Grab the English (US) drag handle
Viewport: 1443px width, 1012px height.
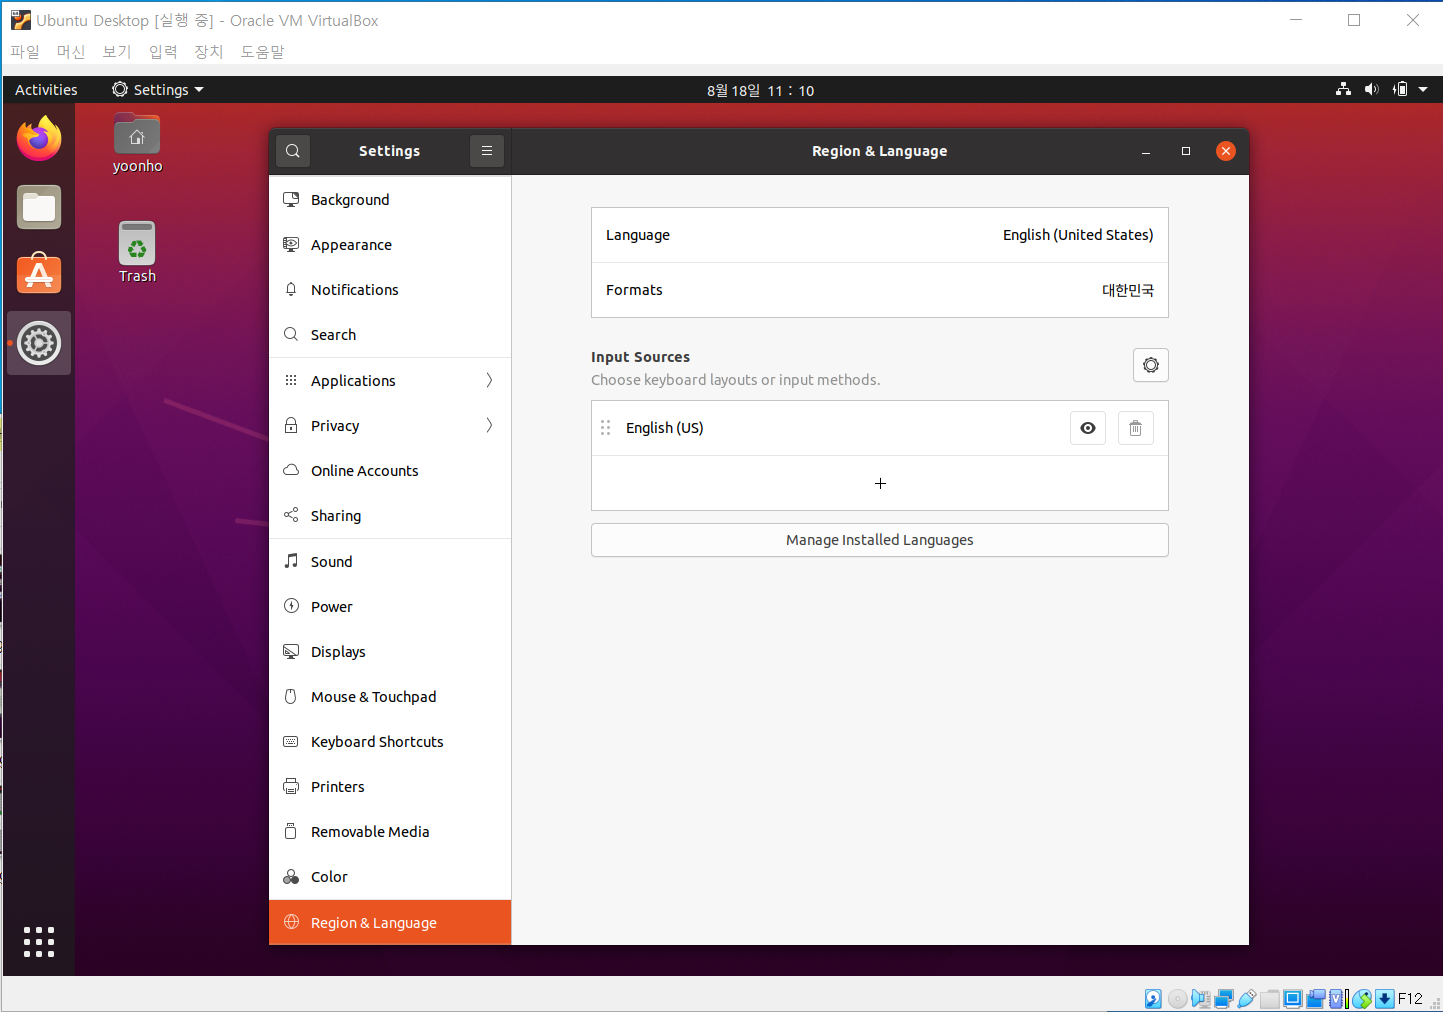pyautogui.click(x=605, y=428)
